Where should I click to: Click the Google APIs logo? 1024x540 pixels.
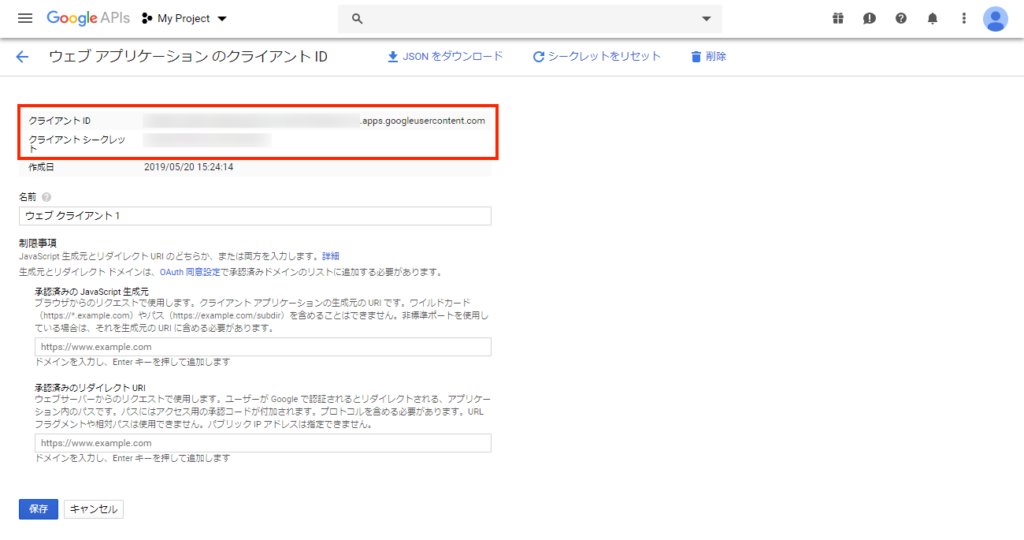point(86,18)
